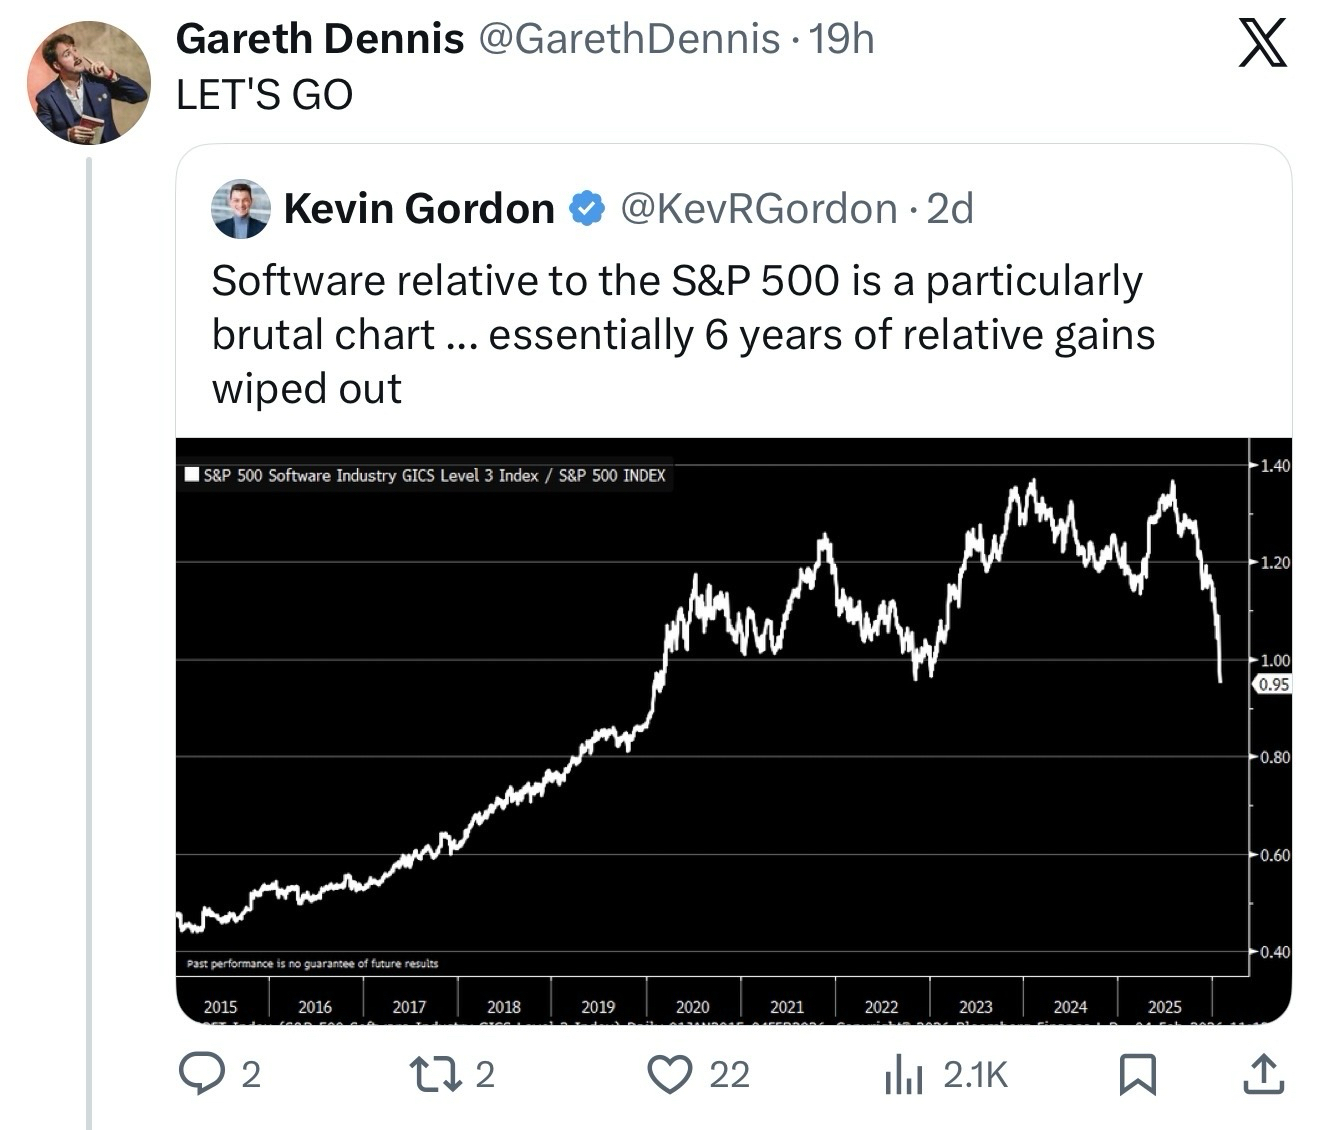Open Kevin Gordon's small avatar
Viewport: 1320px width, 1130px height.
point(241,209)
